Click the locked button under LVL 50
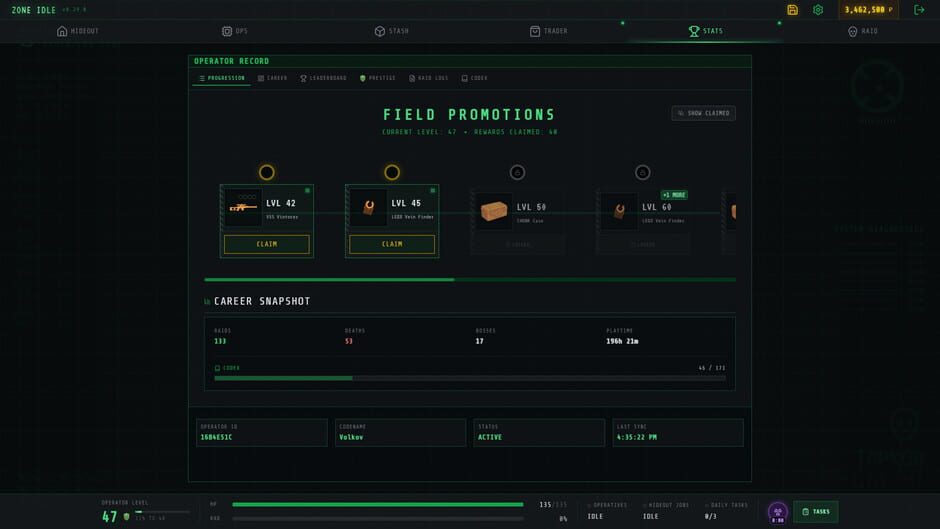Screen dimensions: 940x529 coord(517,245)
